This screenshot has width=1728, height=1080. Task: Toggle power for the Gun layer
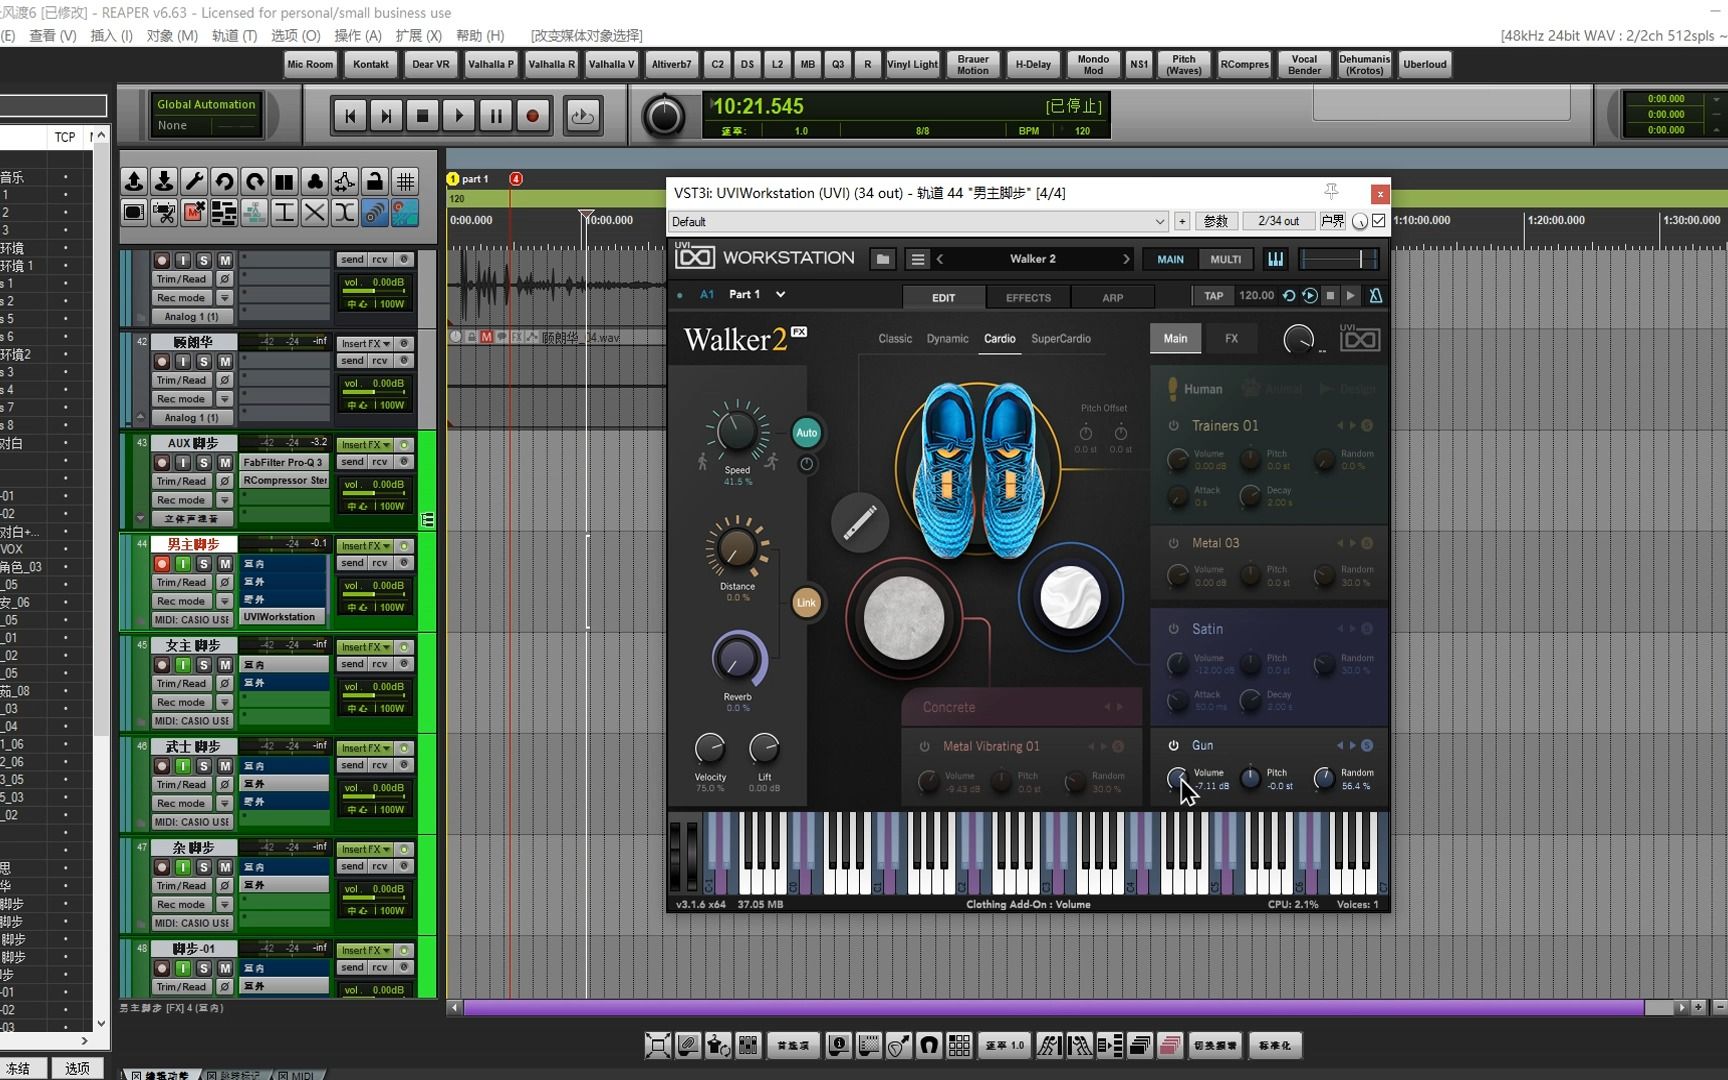click(1173, 746)
